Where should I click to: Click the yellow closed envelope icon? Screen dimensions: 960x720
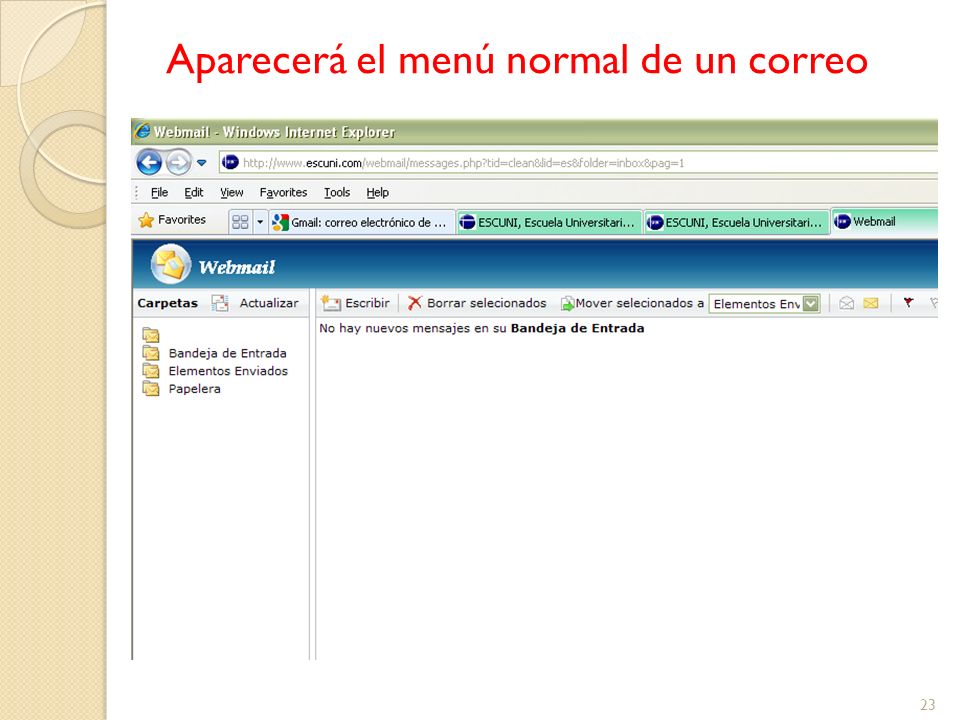click(x=871, y=303)
